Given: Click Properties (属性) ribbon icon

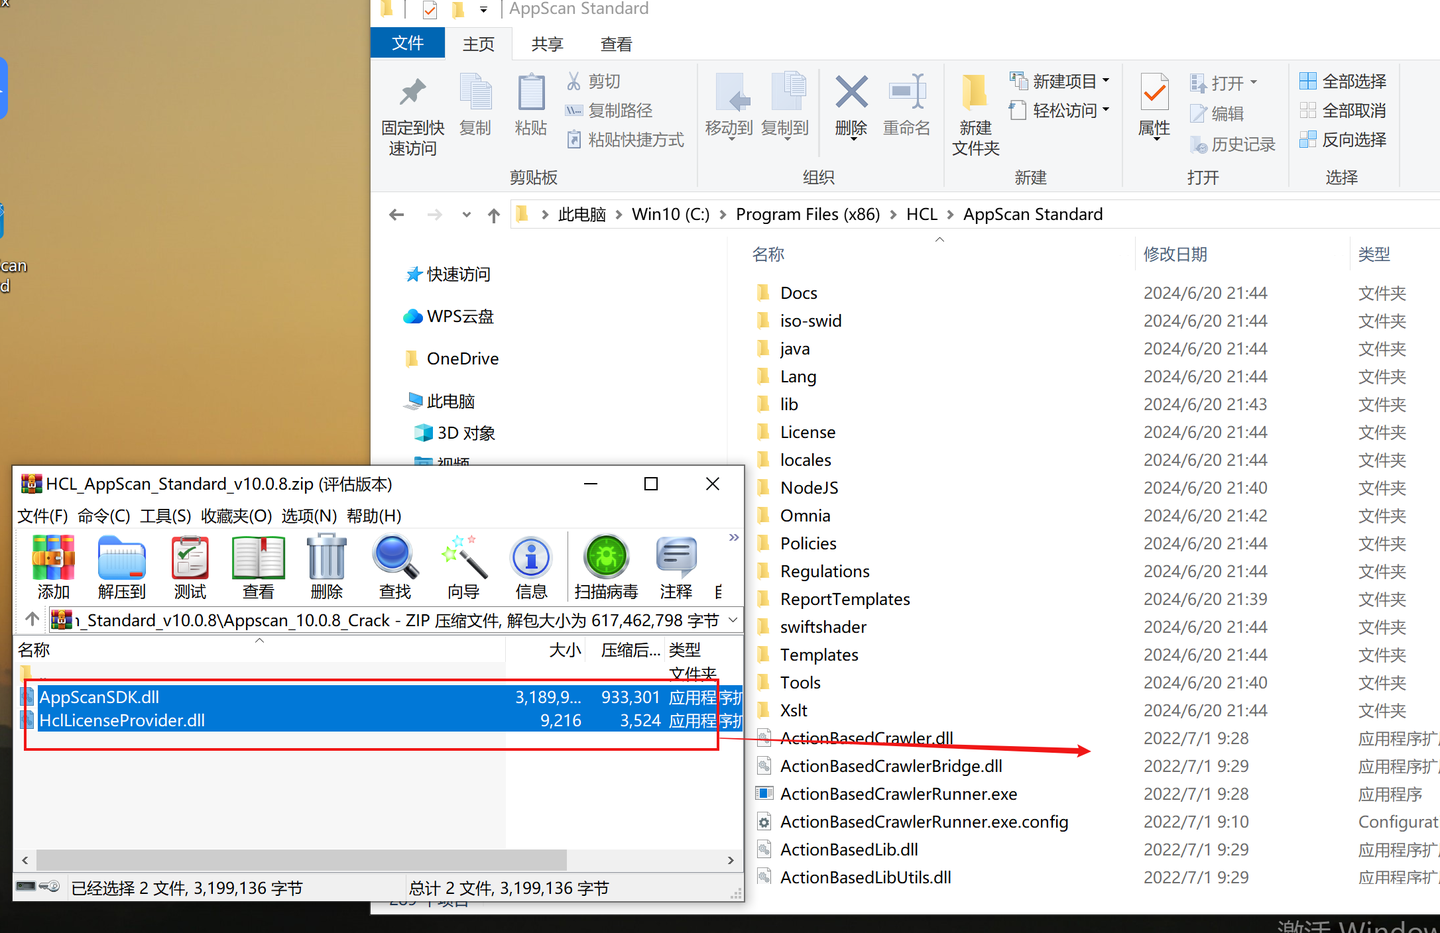Looking at the screenshot, I should tap(1154, 105).
